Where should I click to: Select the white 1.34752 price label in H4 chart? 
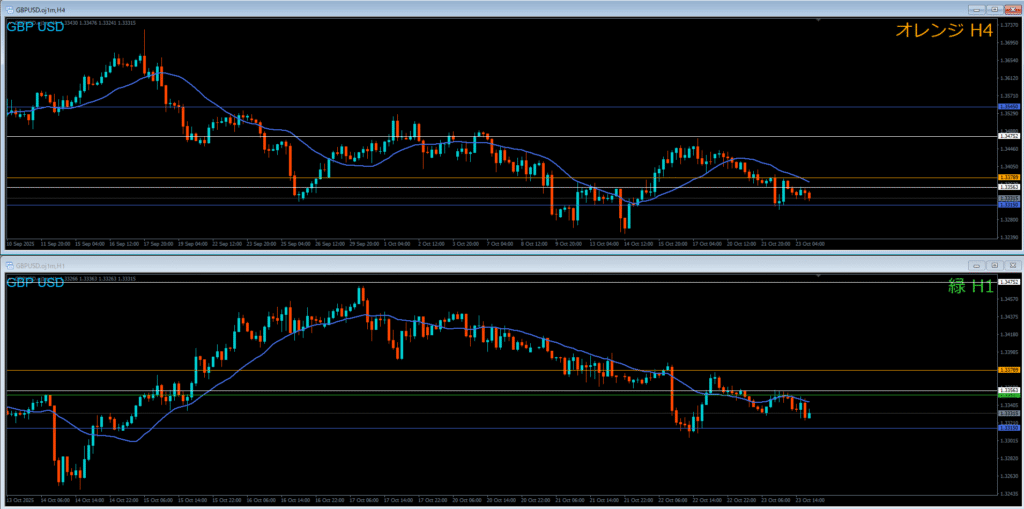click(1010, 136)
